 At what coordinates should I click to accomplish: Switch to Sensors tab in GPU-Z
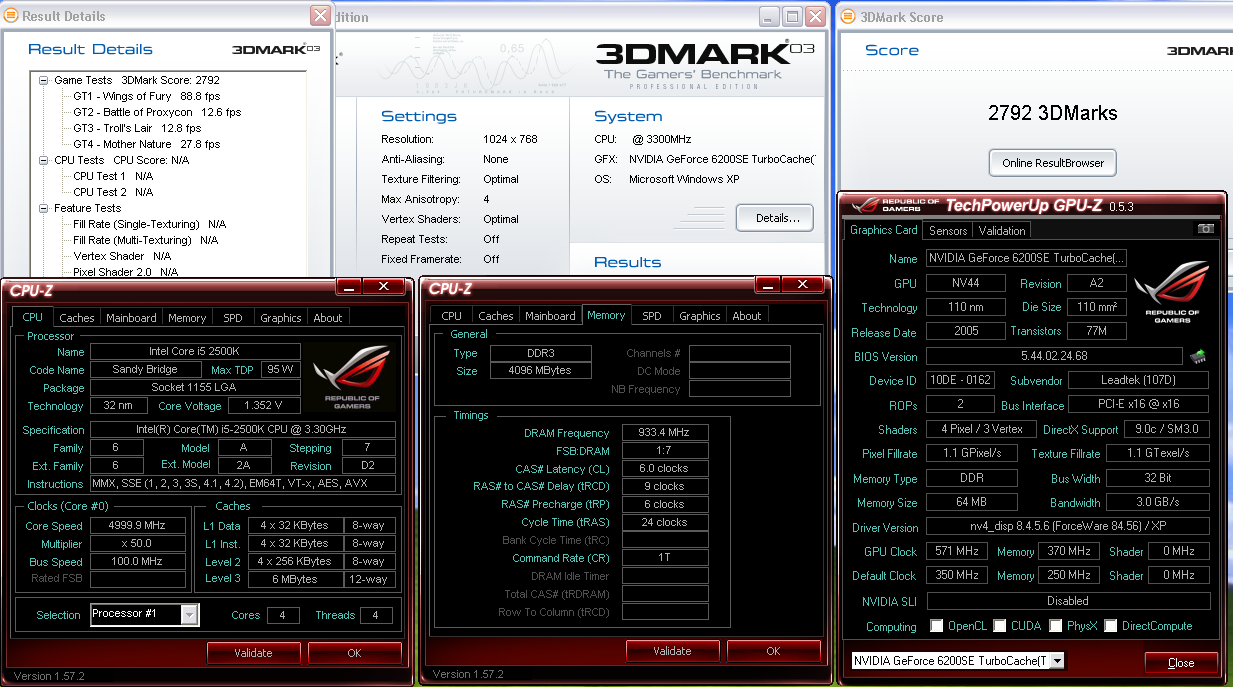coord(948,230)
